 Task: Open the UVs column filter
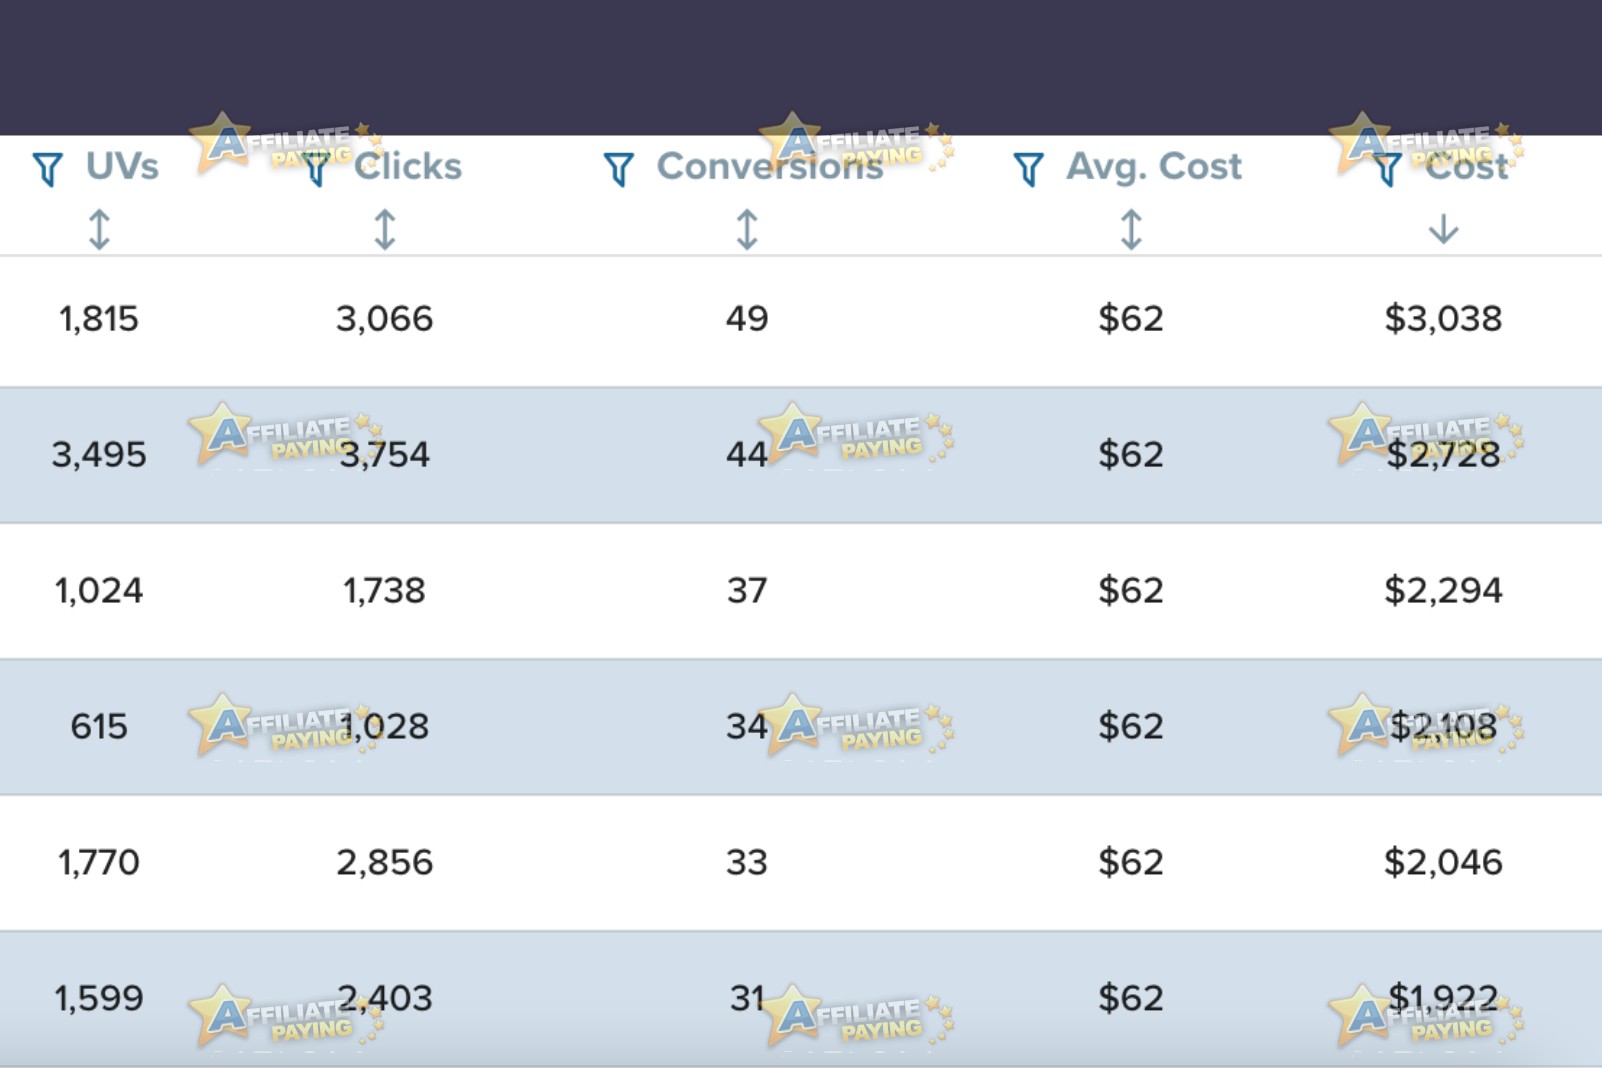pyautogui.click(x=47, y=169)
